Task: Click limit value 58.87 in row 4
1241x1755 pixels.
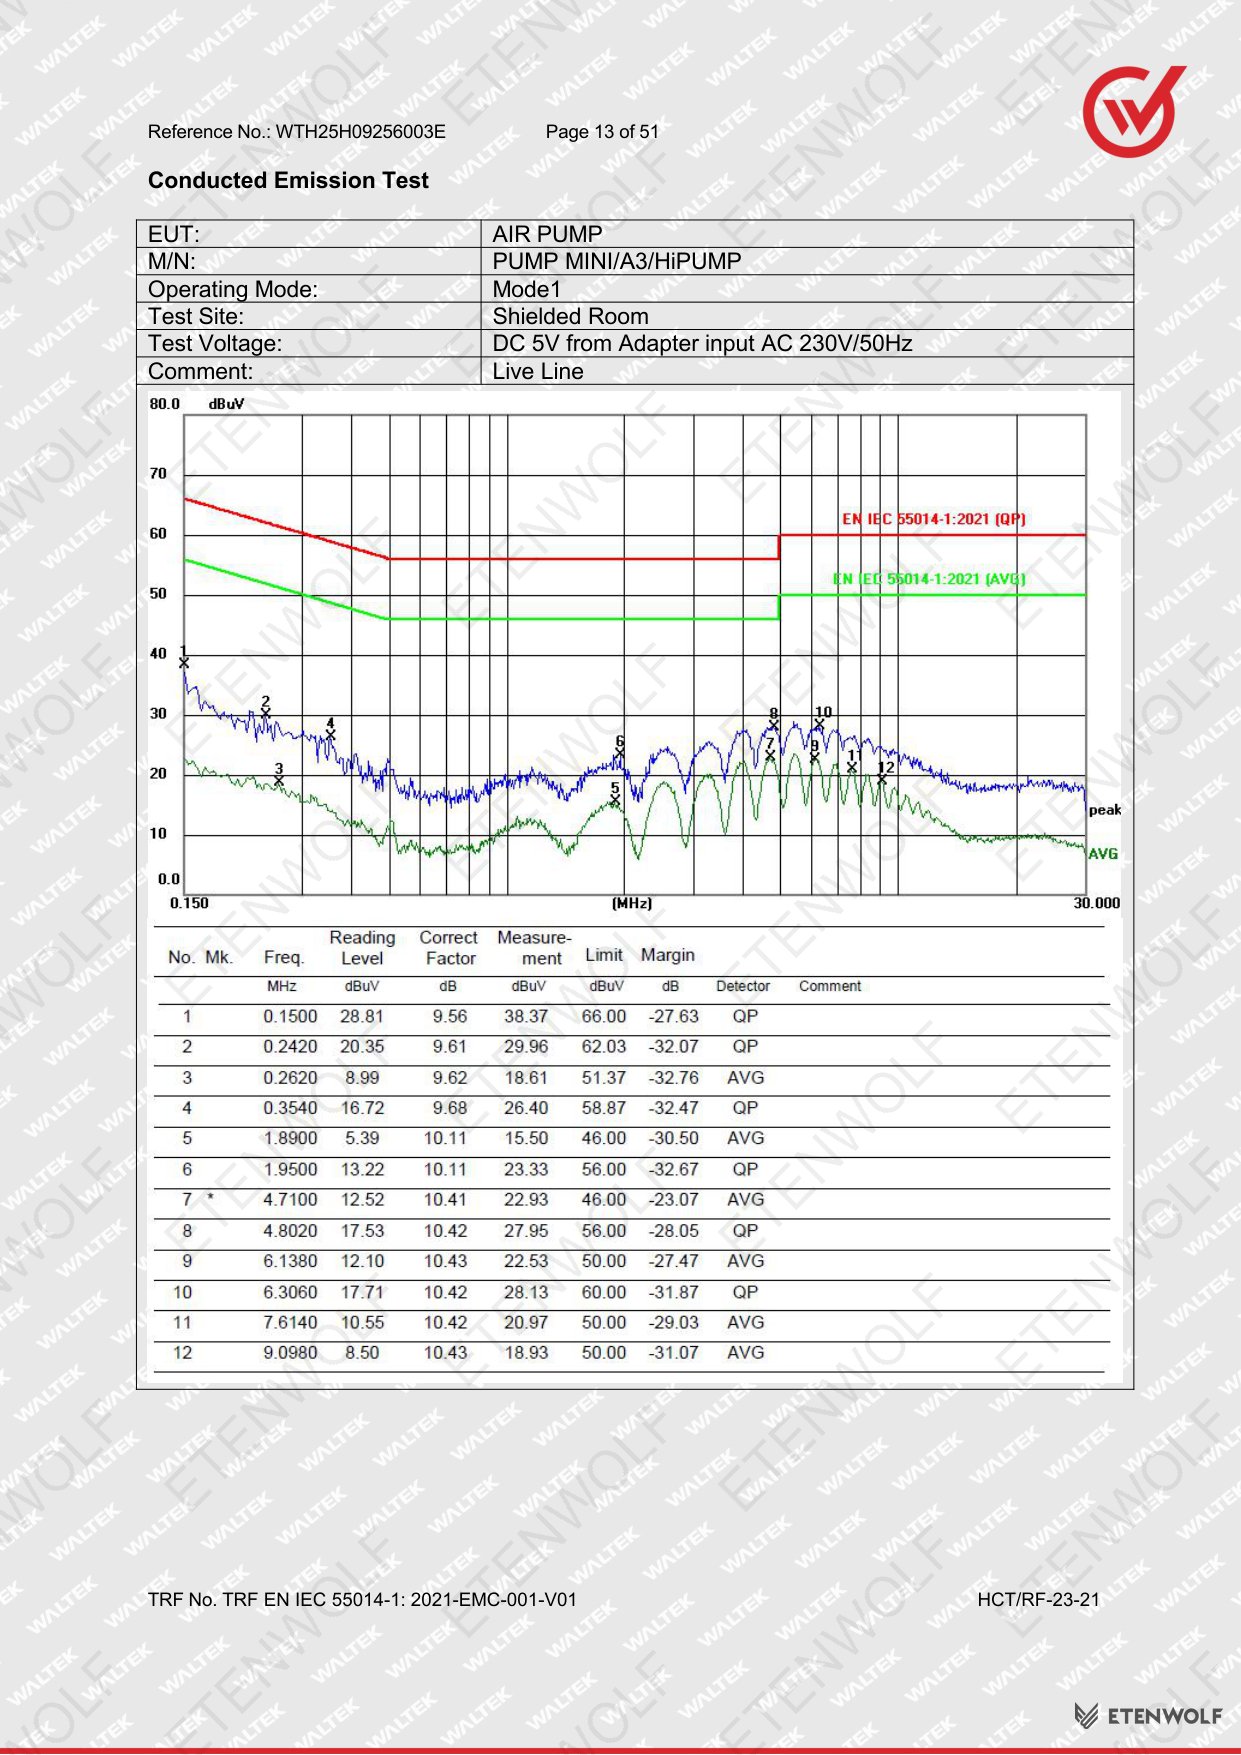Action: click(604, 1108)
